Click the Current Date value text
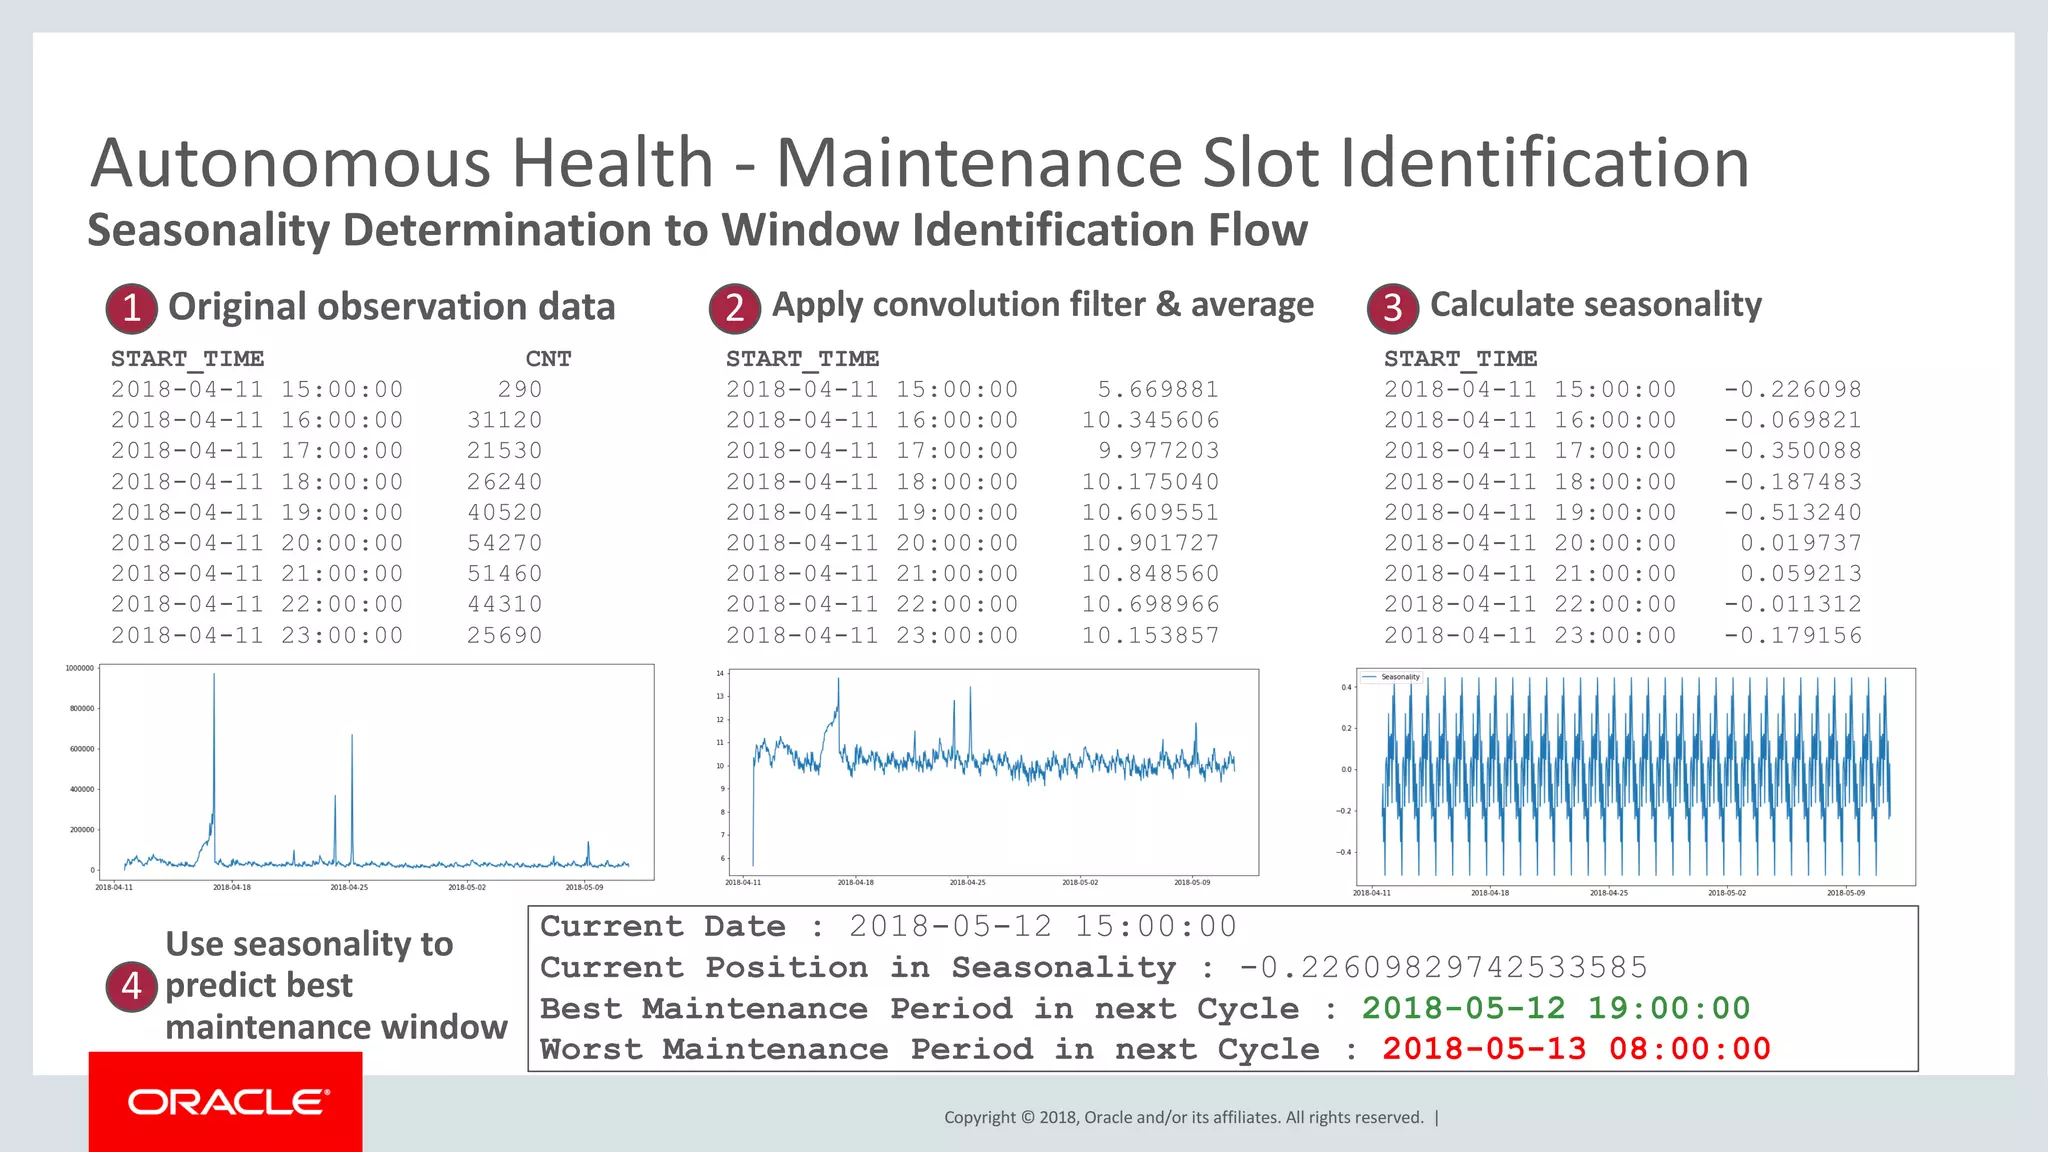 click(1043, 926)
